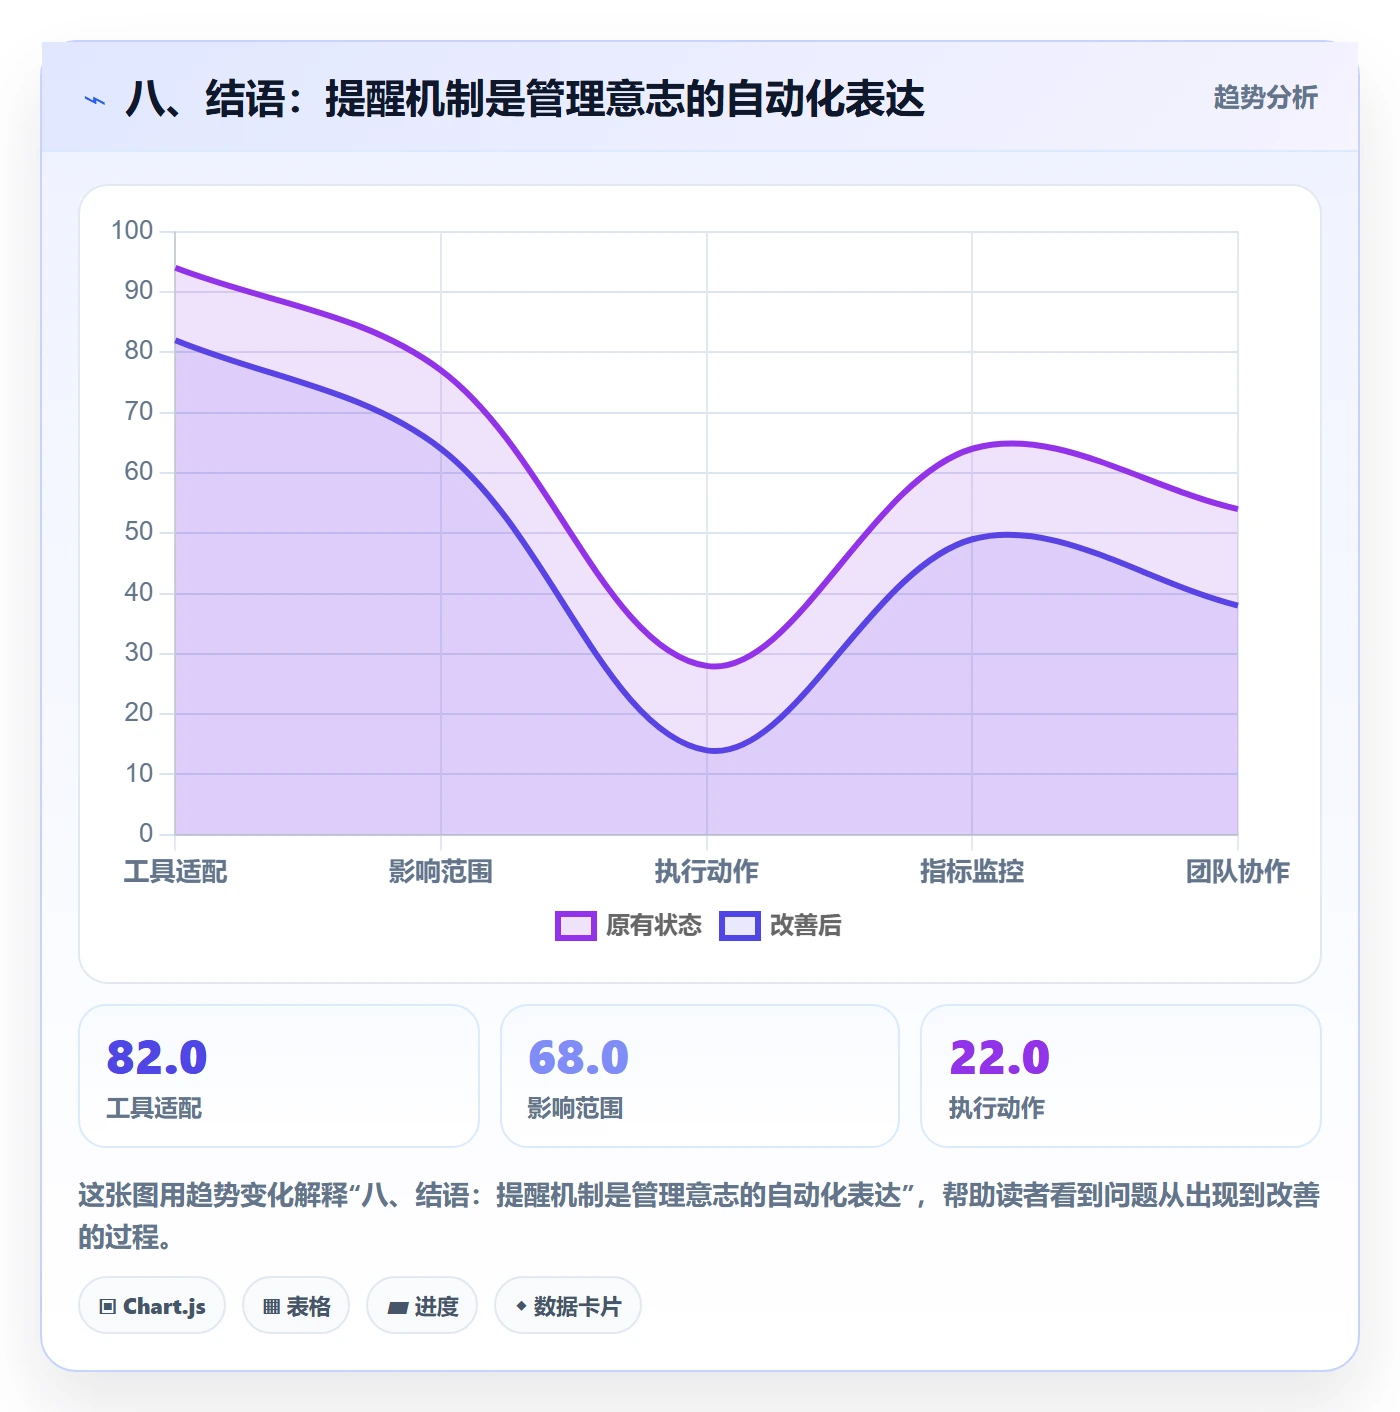Open the 82.0 工具适配 data card
This screenshot has width=1400, height=1412.
279,1076
